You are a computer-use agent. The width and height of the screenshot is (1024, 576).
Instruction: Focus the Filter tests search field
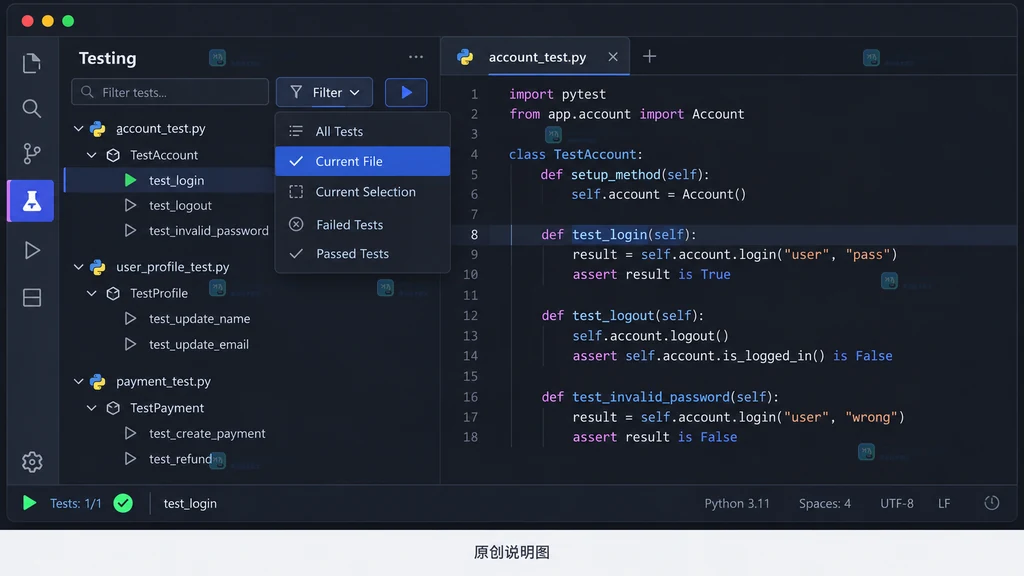click(170, 92)
